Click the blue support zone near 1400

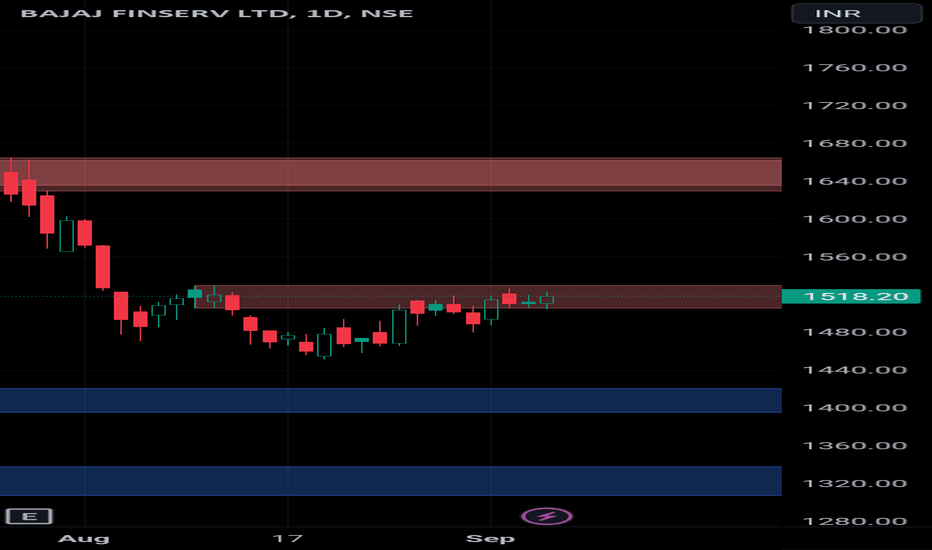pos(391,400)
